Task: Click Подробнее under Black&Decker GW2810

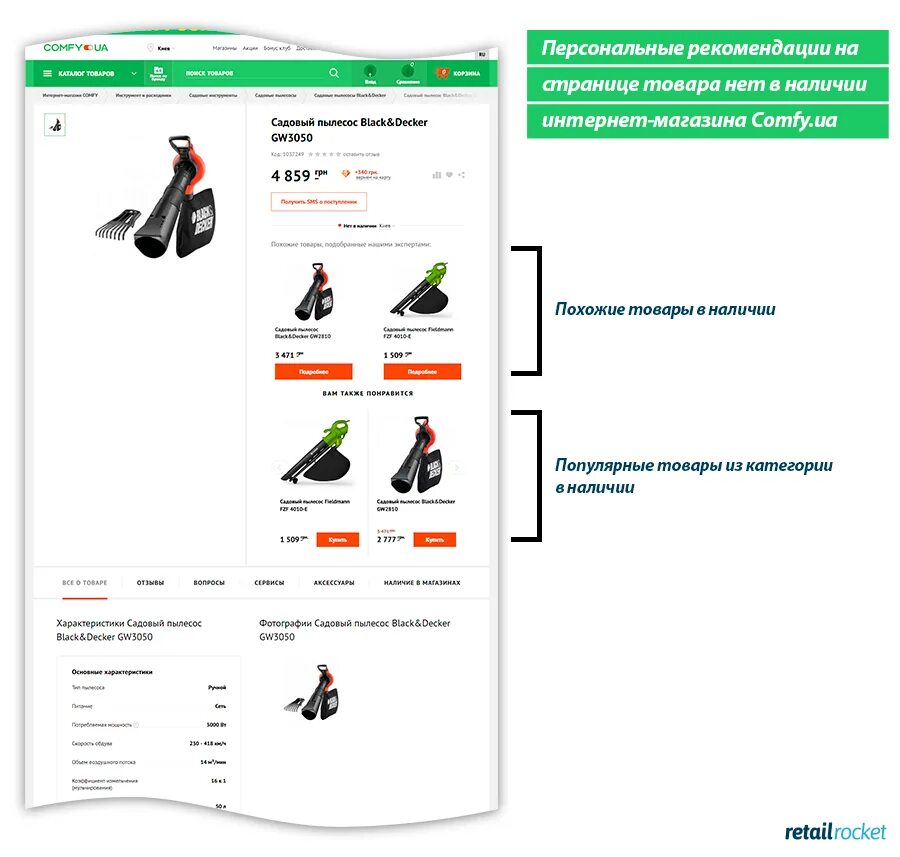Action: coord(313,371)
